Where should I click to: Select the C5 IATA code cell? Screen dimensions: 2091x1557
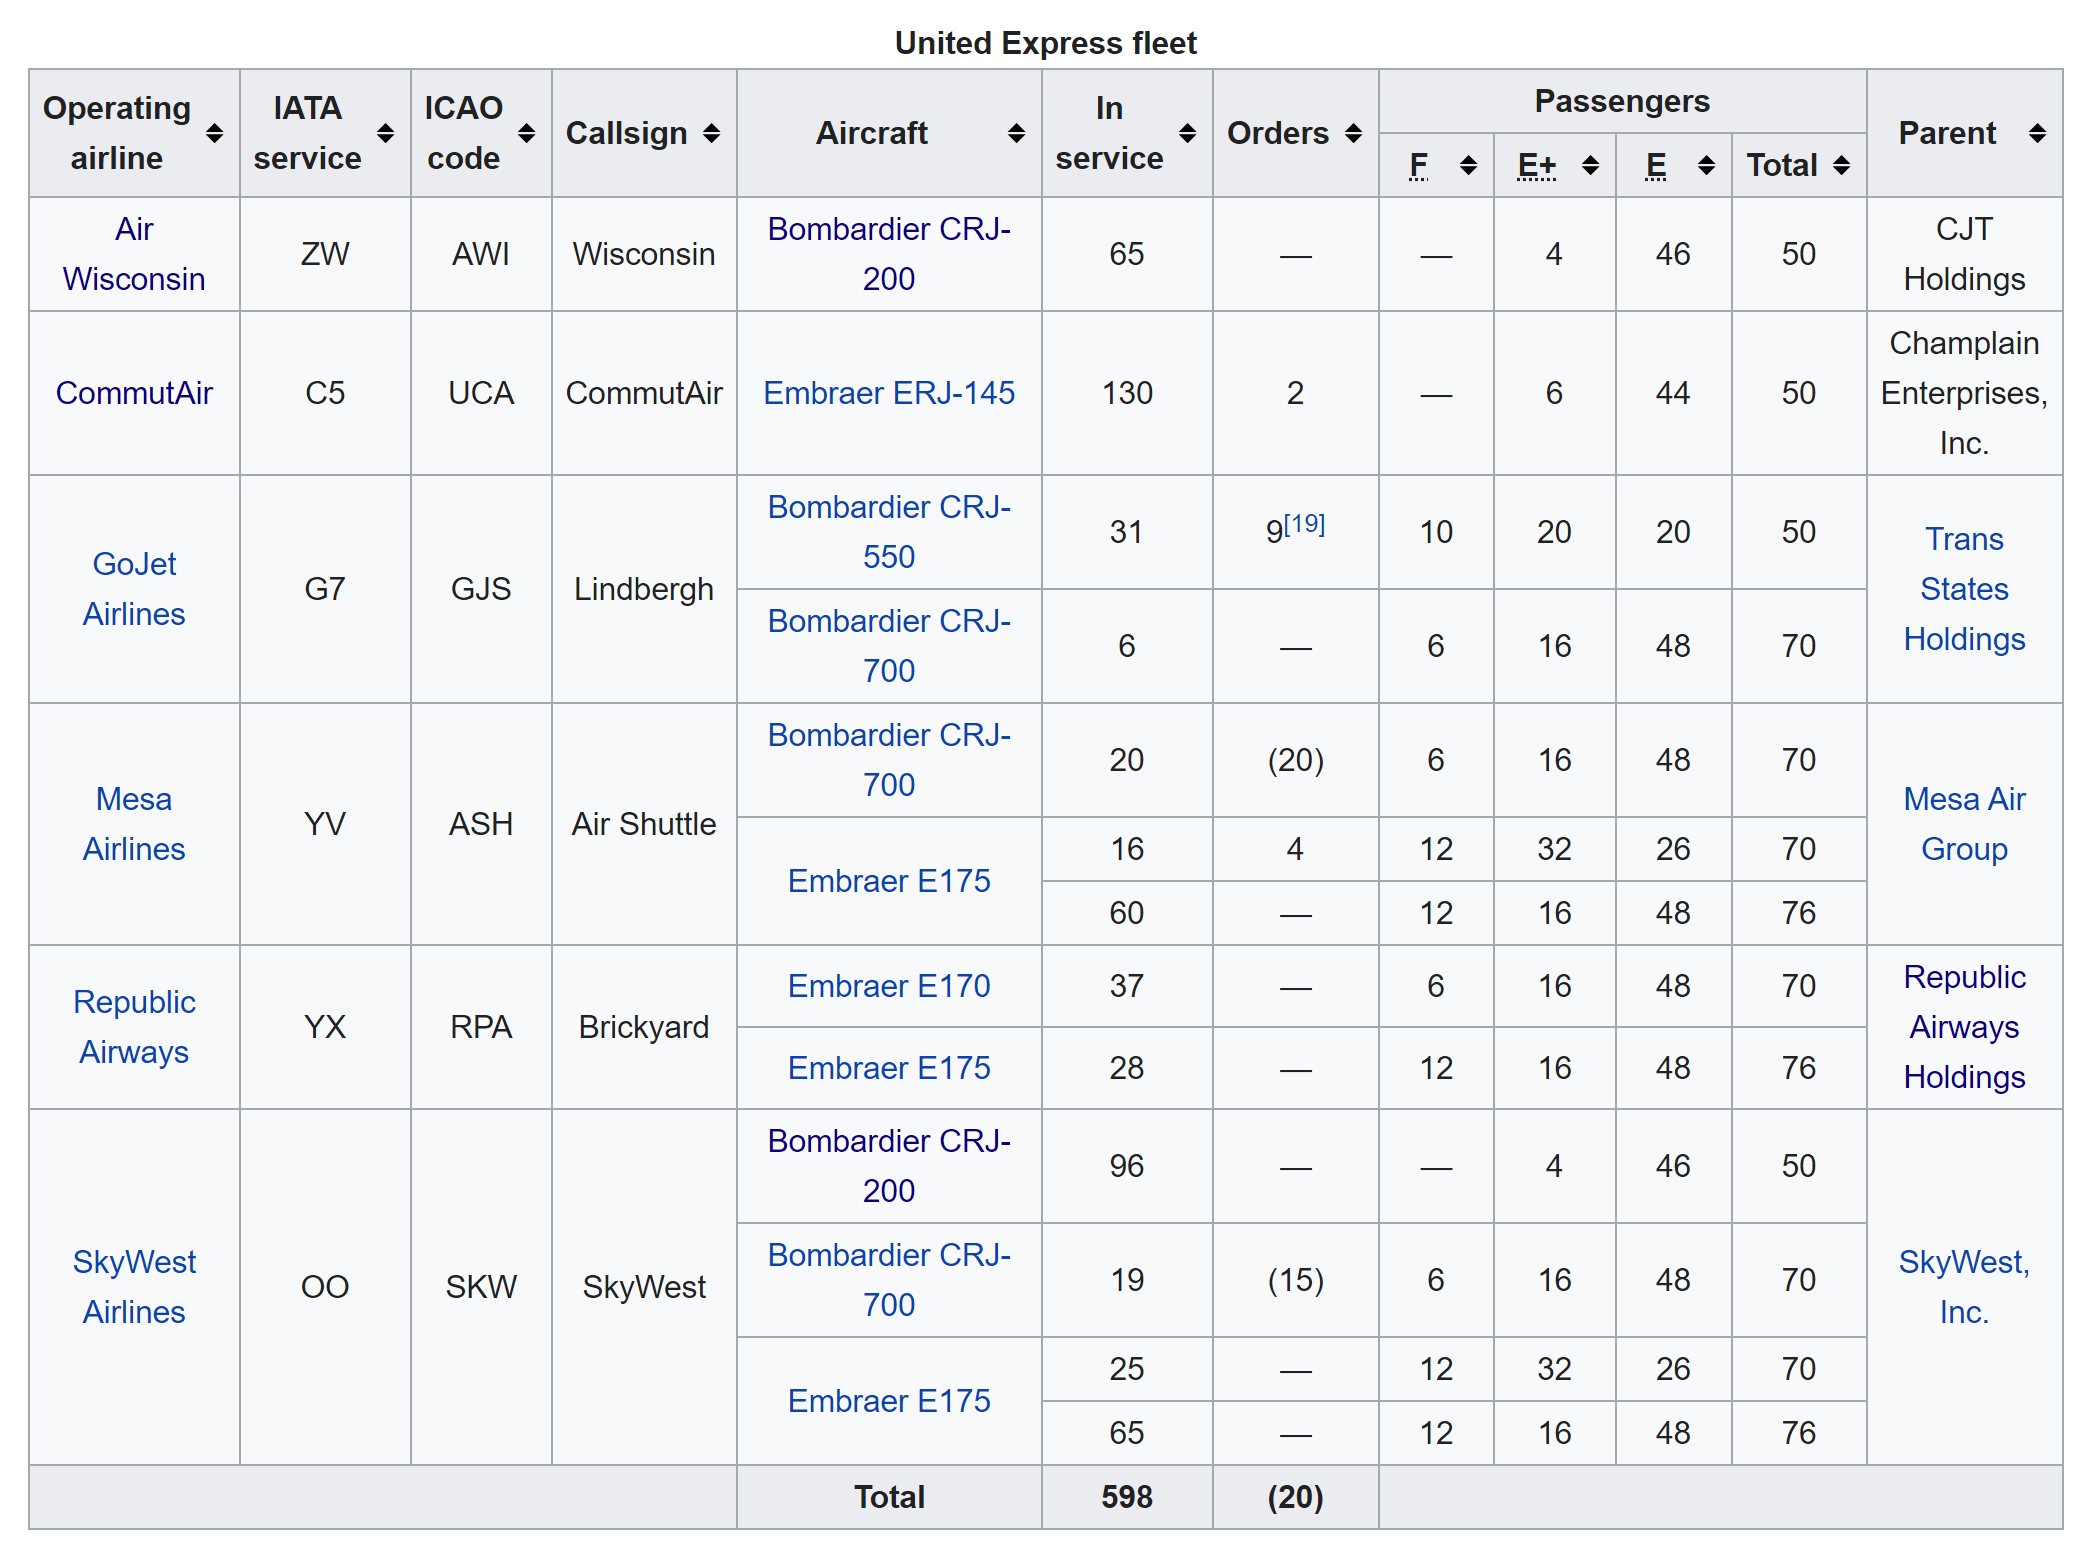[x=325, y=393]
